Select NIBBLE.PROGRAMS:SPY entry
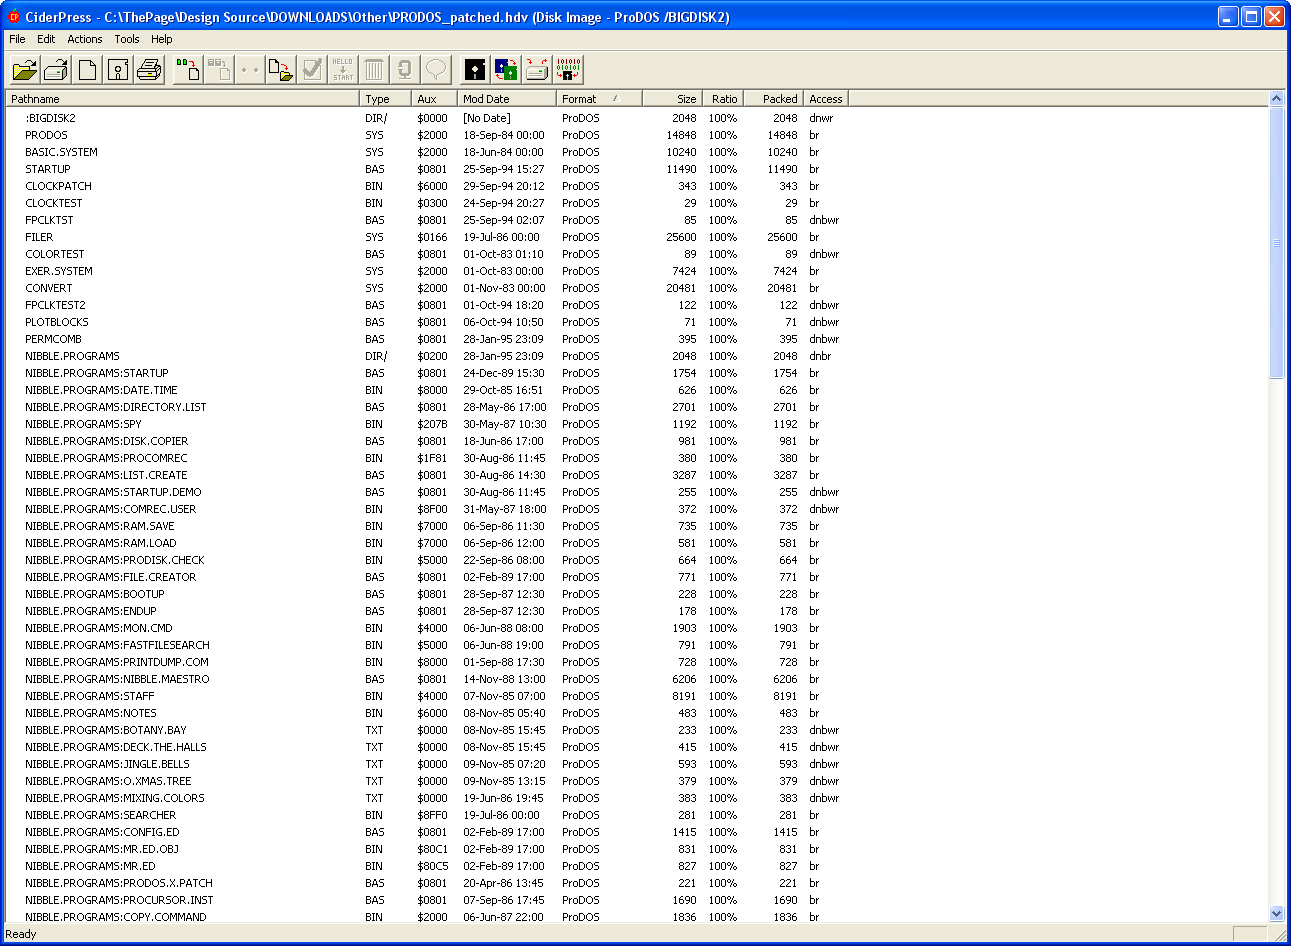This screenshot has height=946, width=1291. [428, 424]
